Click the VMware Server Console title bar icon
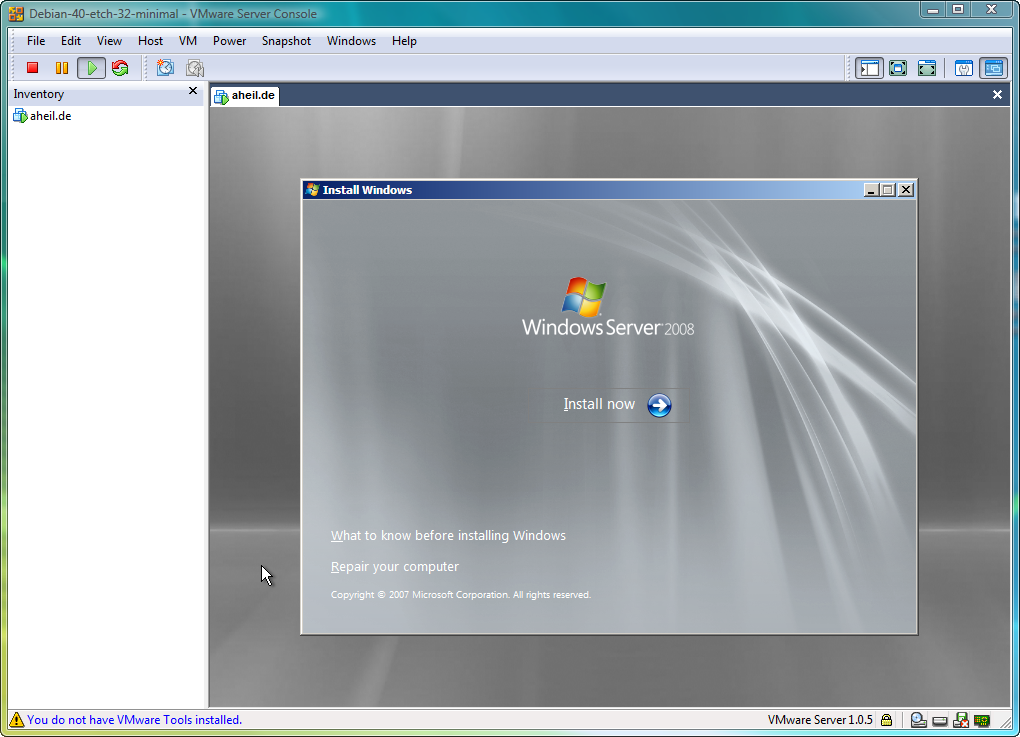The height and width of the screenshot is (737, 1020). [x=16, y=14]
